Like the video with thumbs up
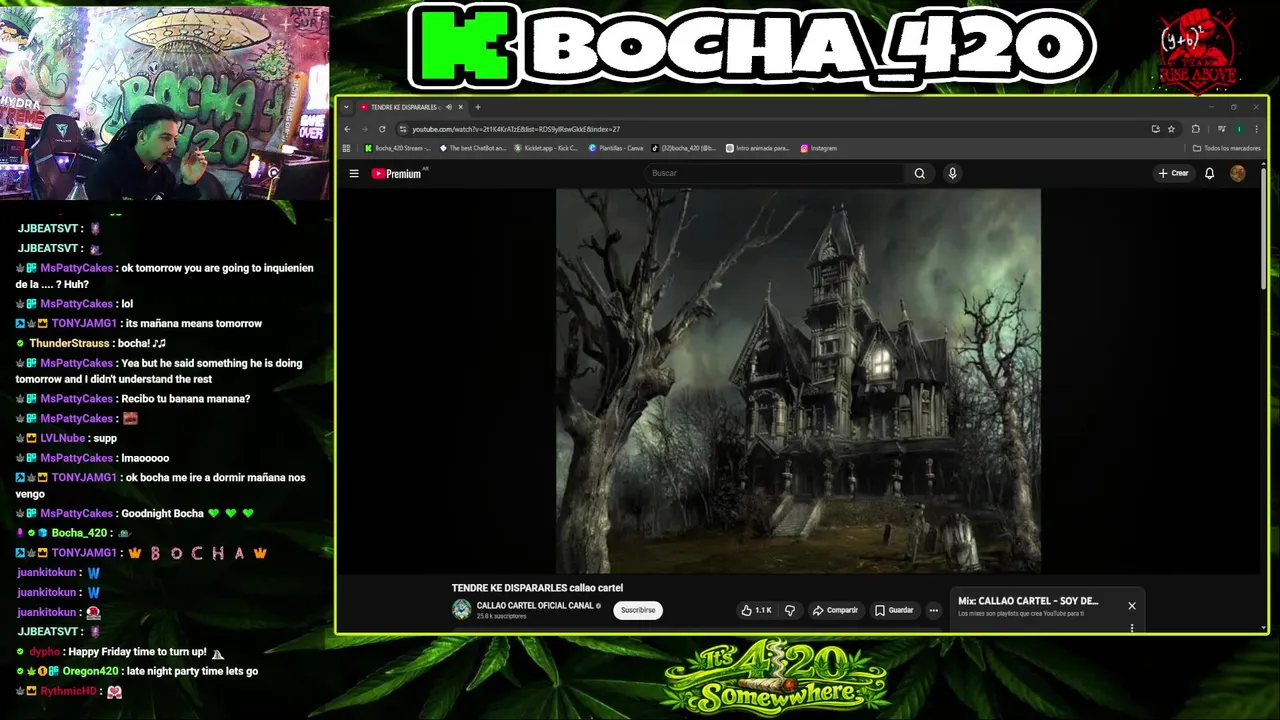The width and height of the screenshot is (1280, 720). coord(756,610)
